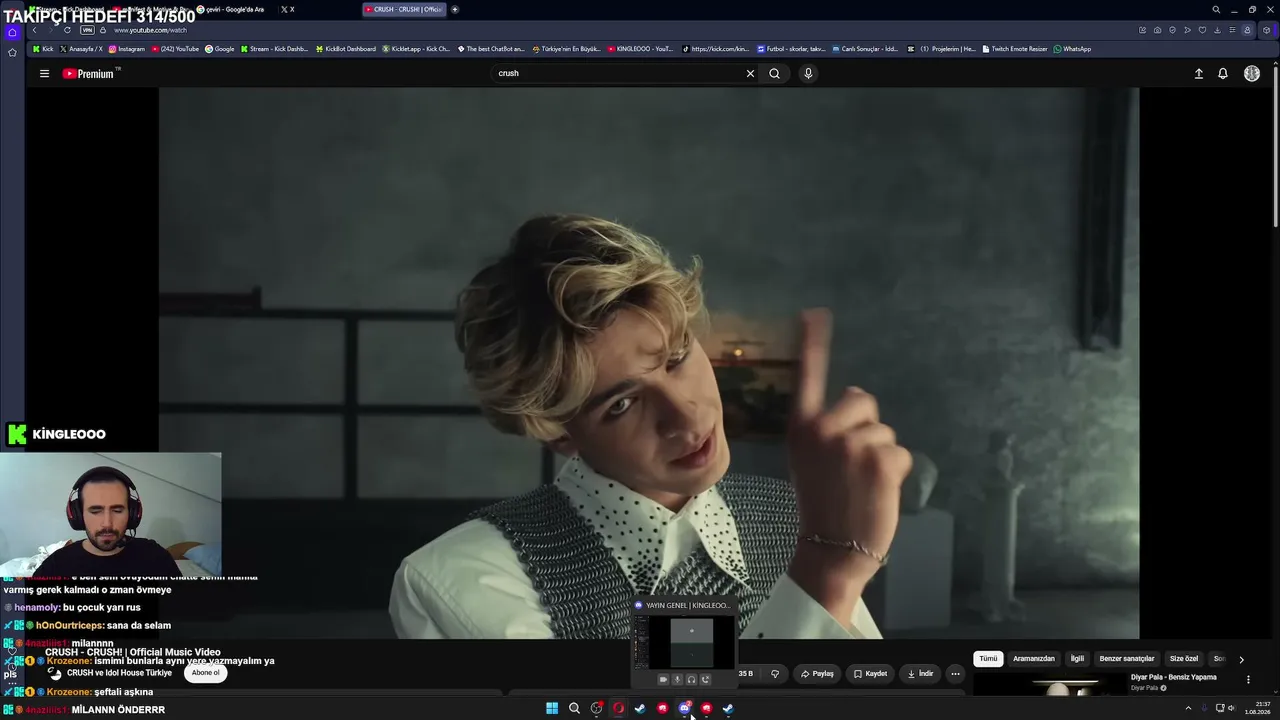Open the Opera sidebar bookmarks star
Image resolution: width=1280 pixels, height=720 pixels.
tap(12, 52)
